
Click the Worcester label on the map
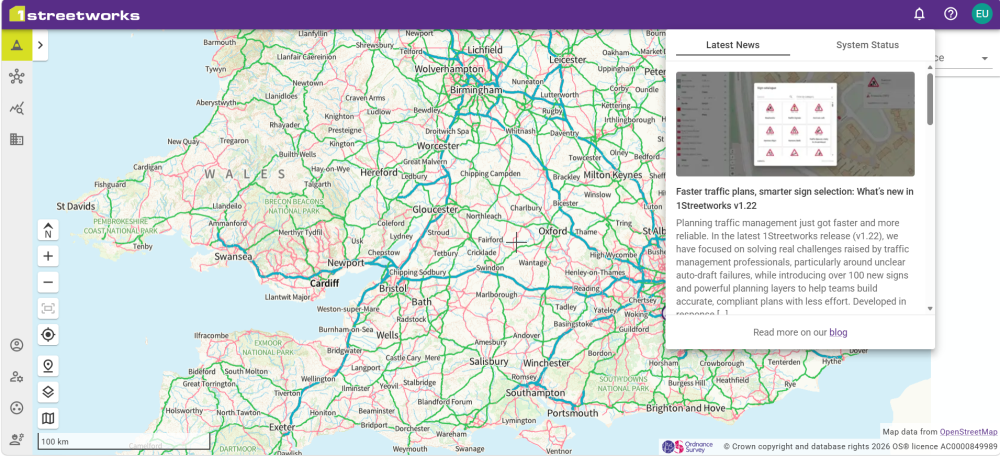436,145
